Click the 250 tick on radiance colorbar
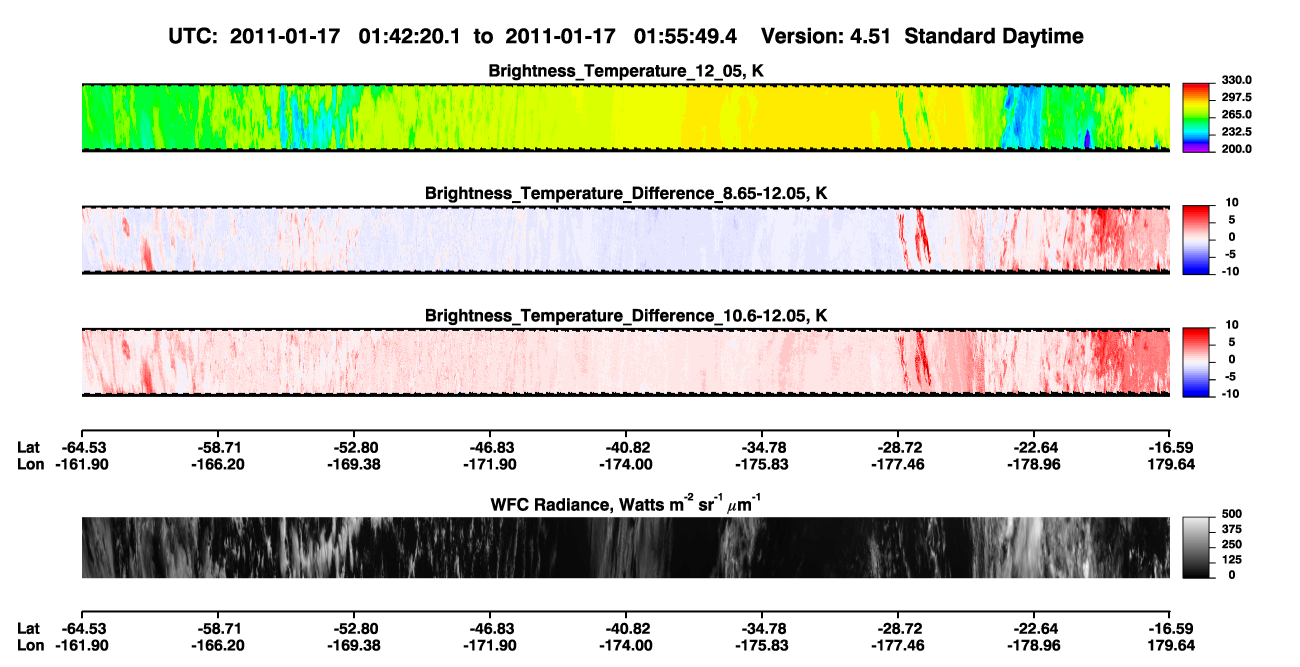 tap(1233, 545)
